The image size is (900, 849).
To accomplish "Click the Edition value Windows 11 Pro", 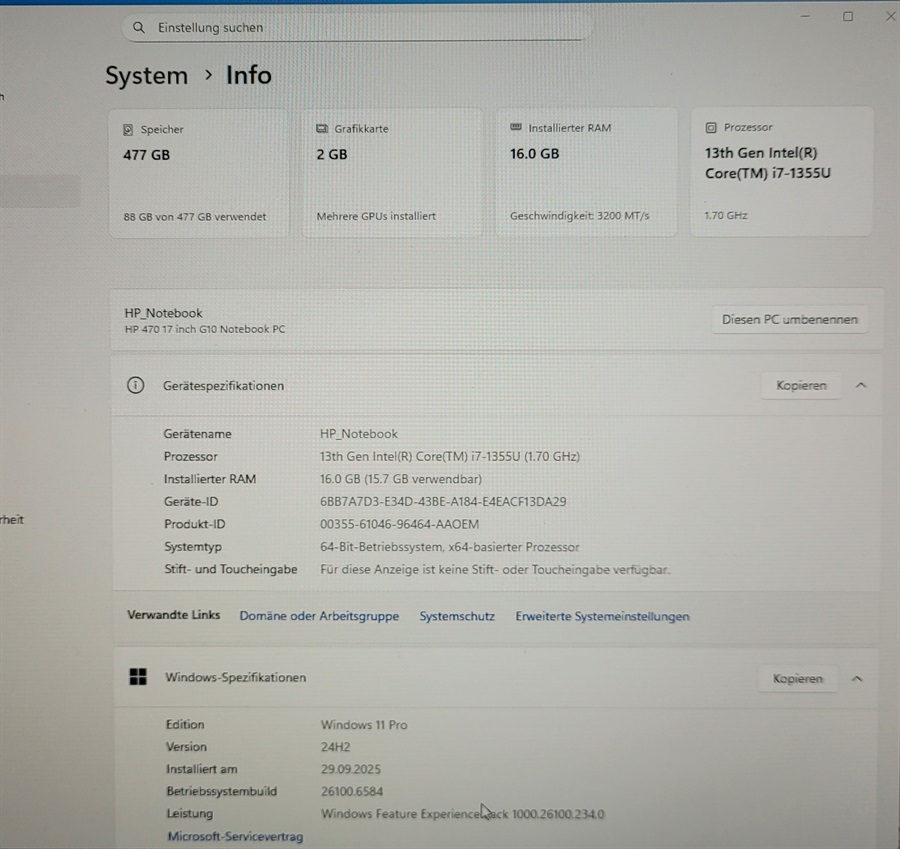I will [364, 724].
